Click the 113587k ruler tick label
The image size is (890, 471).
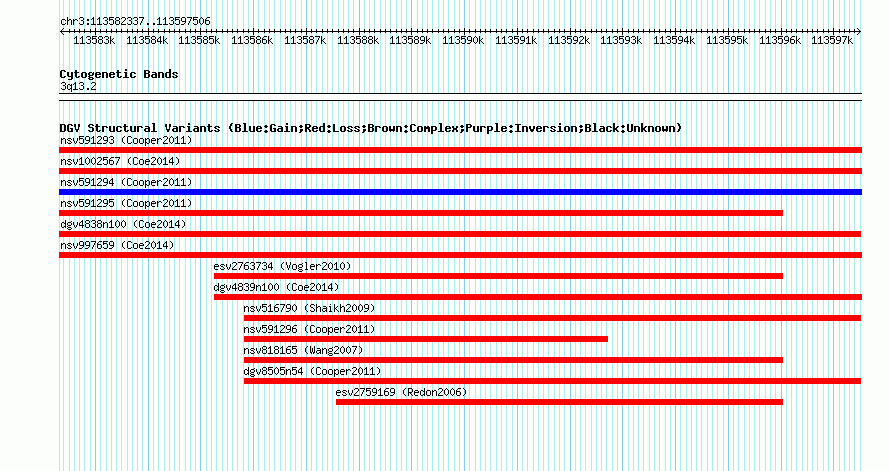coord(305,40)
